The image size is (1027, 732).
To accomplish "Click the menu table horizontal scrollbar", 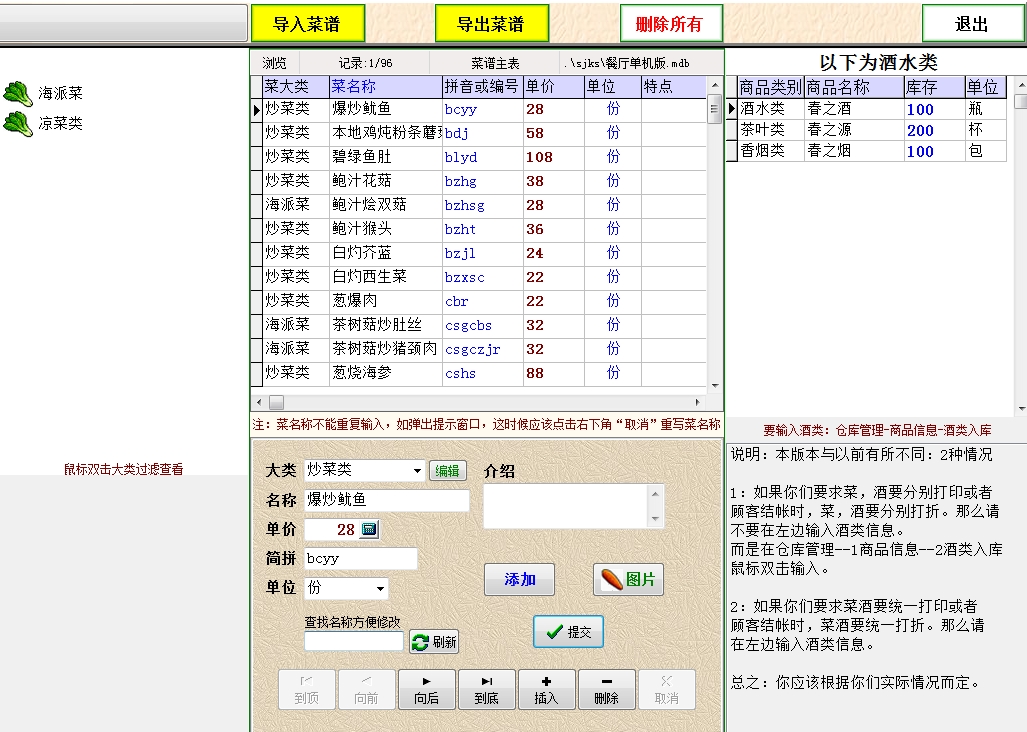I will click(x=480, y=401).
